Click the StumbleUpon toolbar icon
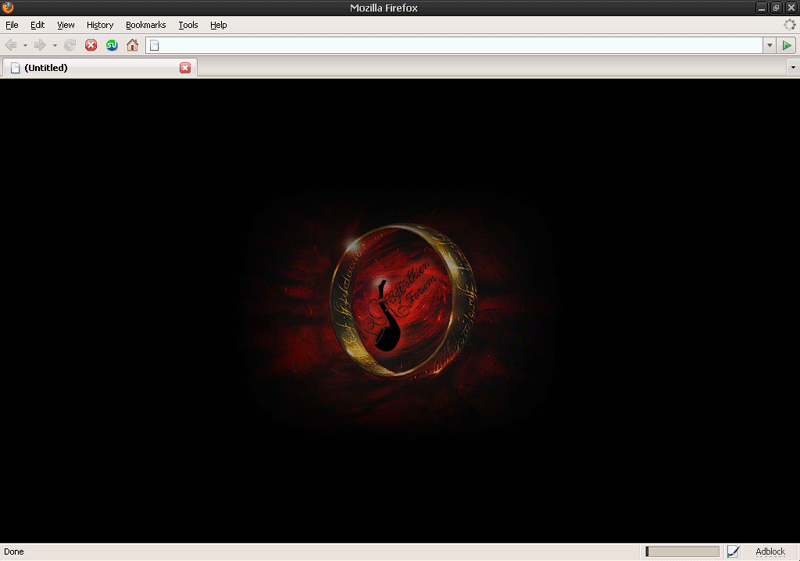The image size is (800, 561). pos(112,45)
